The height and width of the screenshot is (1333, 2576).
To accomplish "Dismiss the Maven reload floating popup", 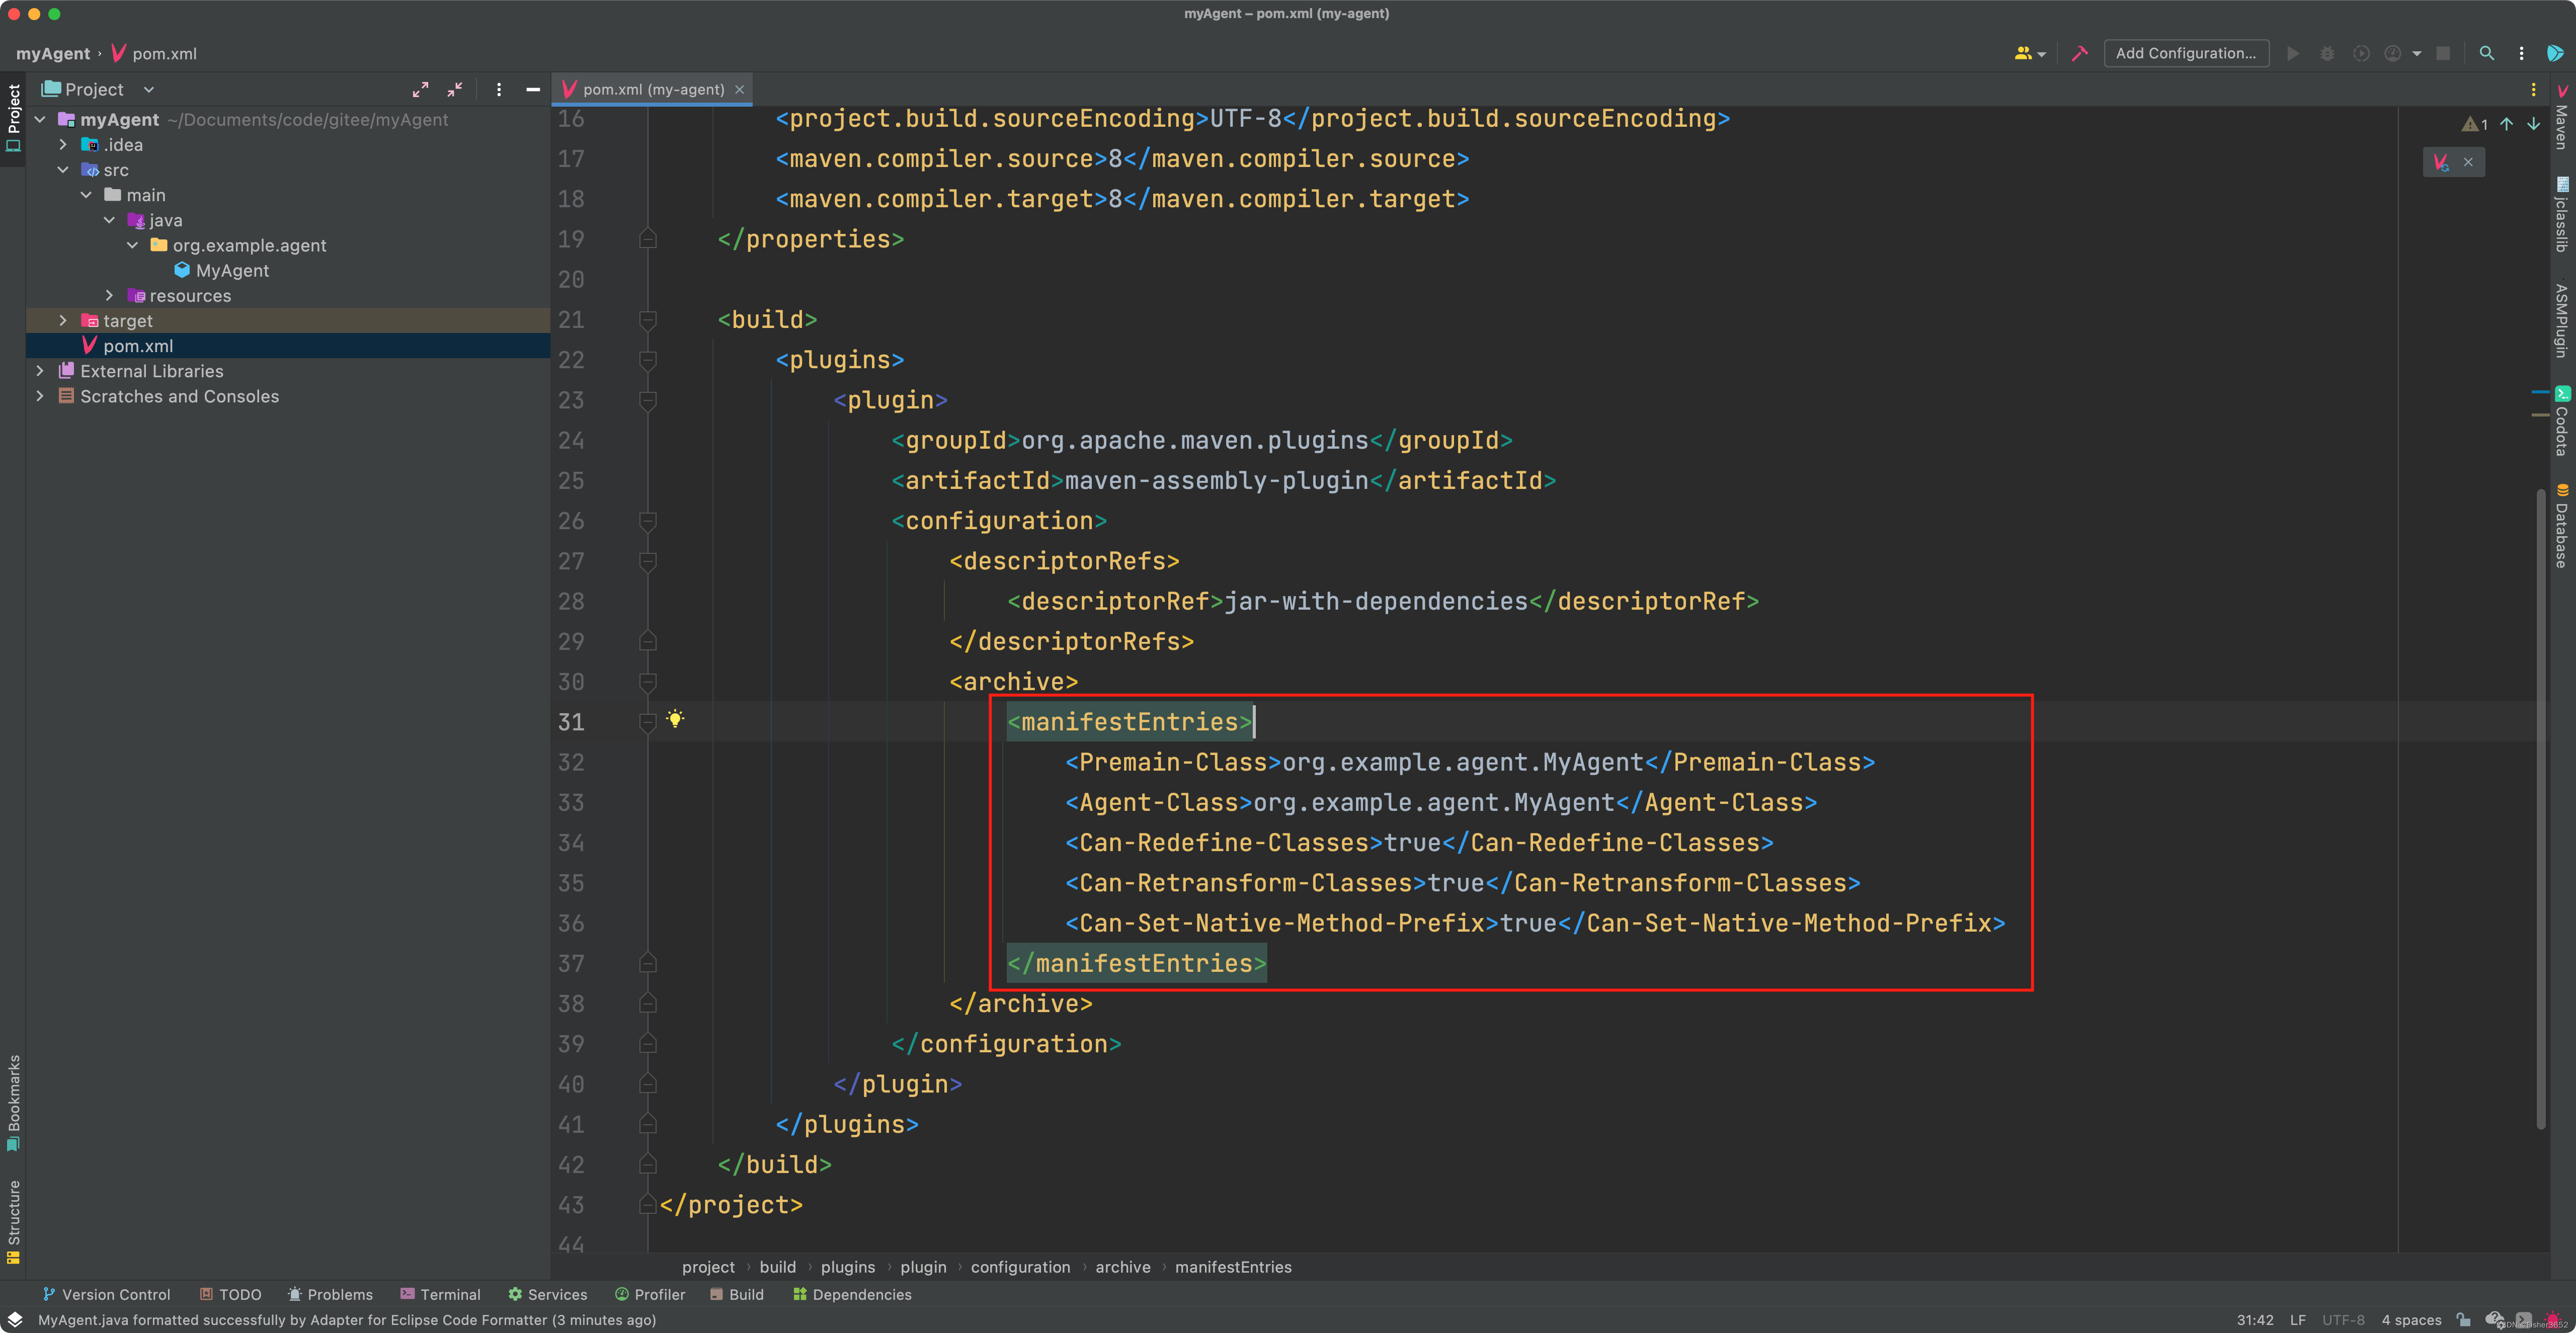I will [x=2468, y=162].
